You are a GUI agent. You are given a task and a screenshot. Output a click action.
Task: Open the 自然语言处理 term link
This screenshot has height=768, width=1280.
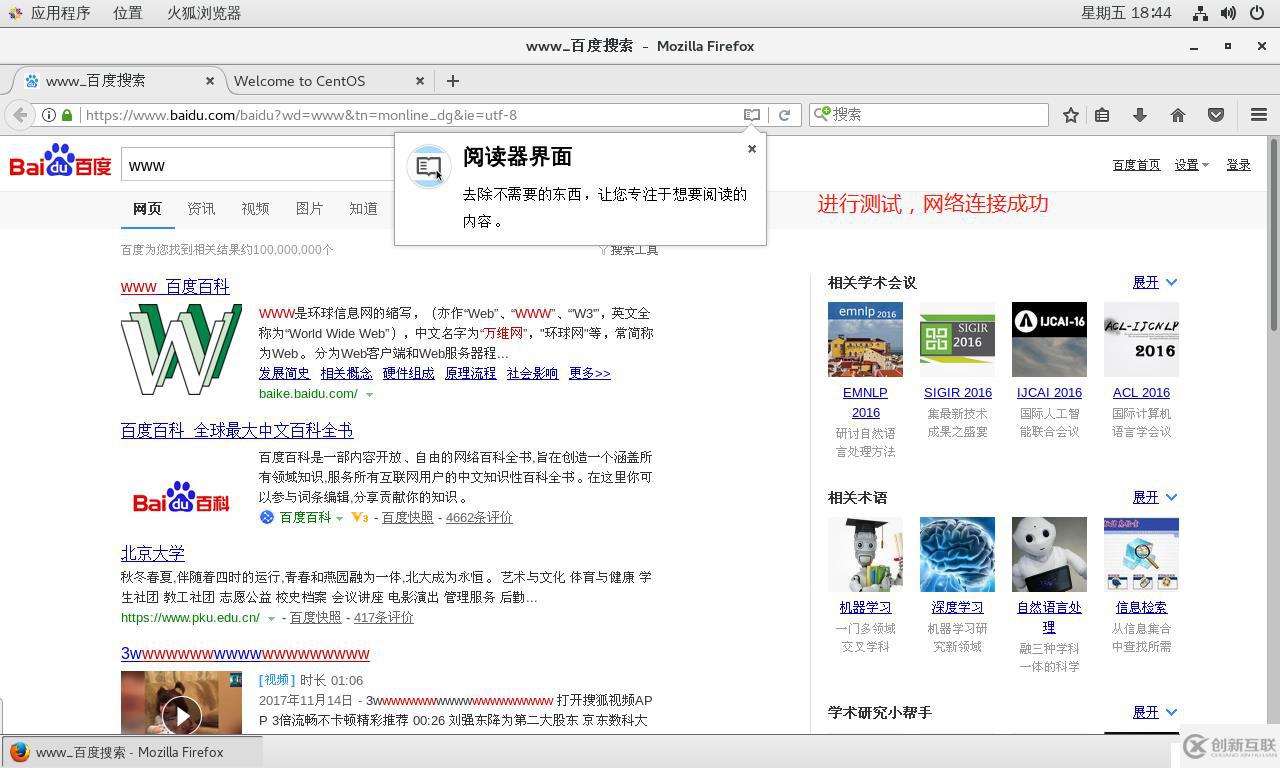coord(1049,617)
